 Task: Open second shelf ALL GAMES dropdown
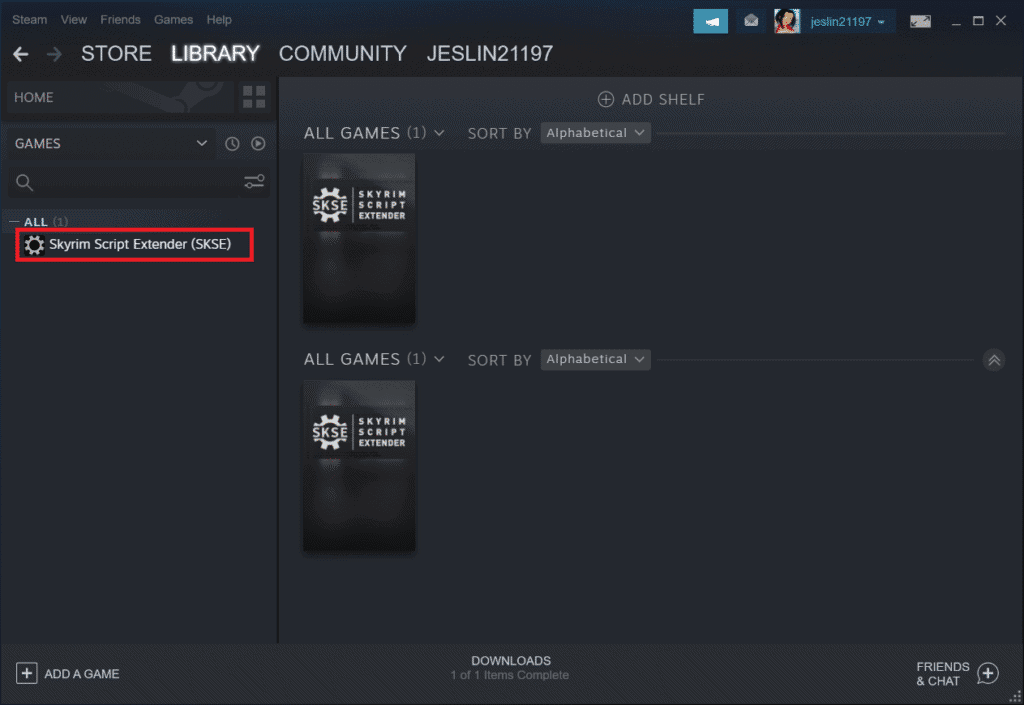coord(374,360)
